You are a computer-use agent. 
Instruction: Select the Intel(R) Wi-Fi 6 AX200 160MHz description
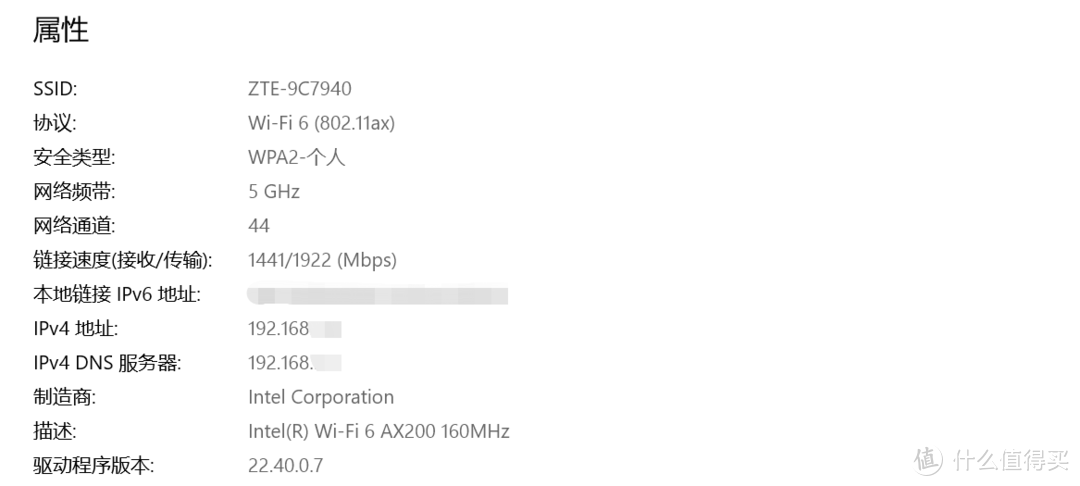[x=378, y=432]
